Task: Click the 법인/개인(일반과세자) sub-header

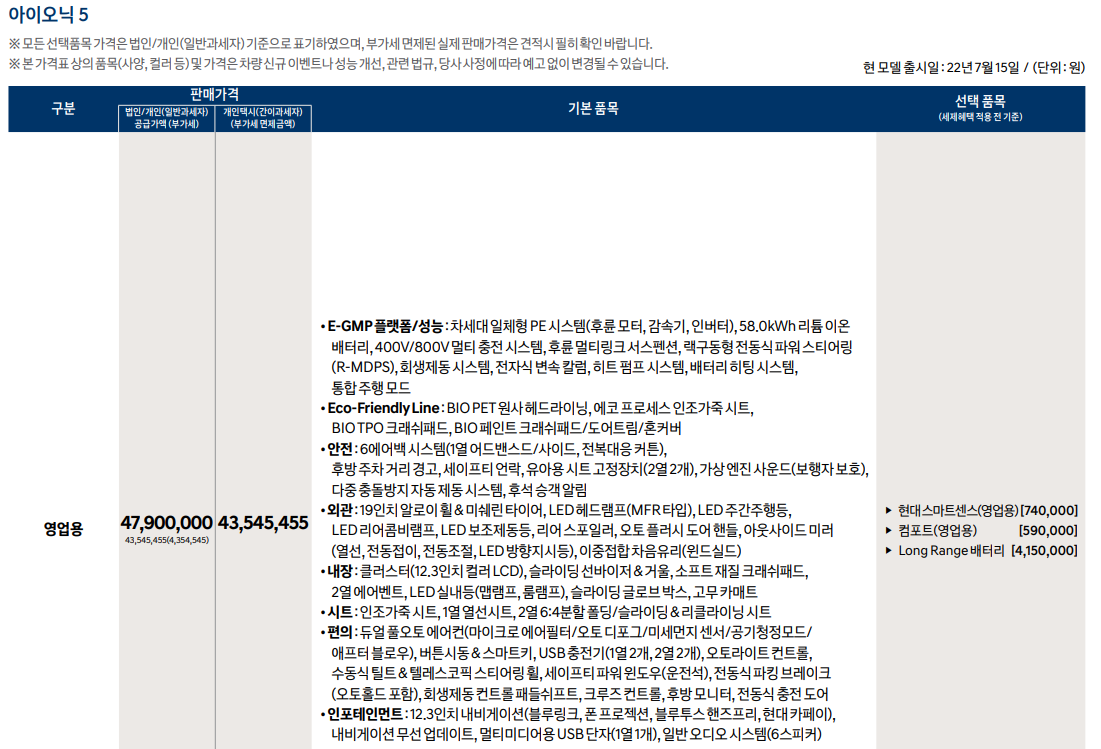Action: (x=166, y=112)
